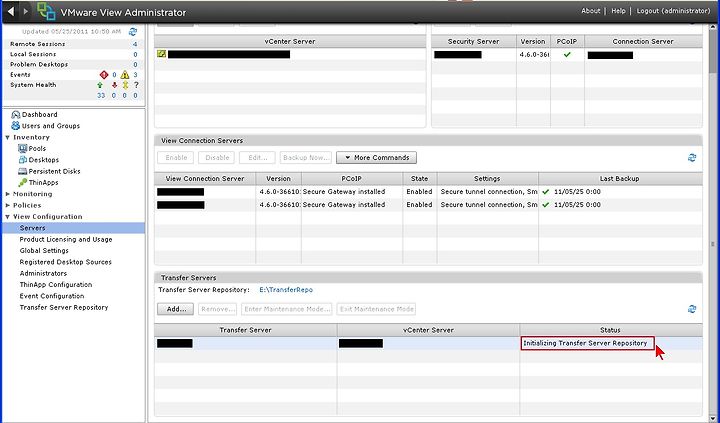Click the back navigation arrow
This screenshot has width=720, height=423.
pos(11,11)
